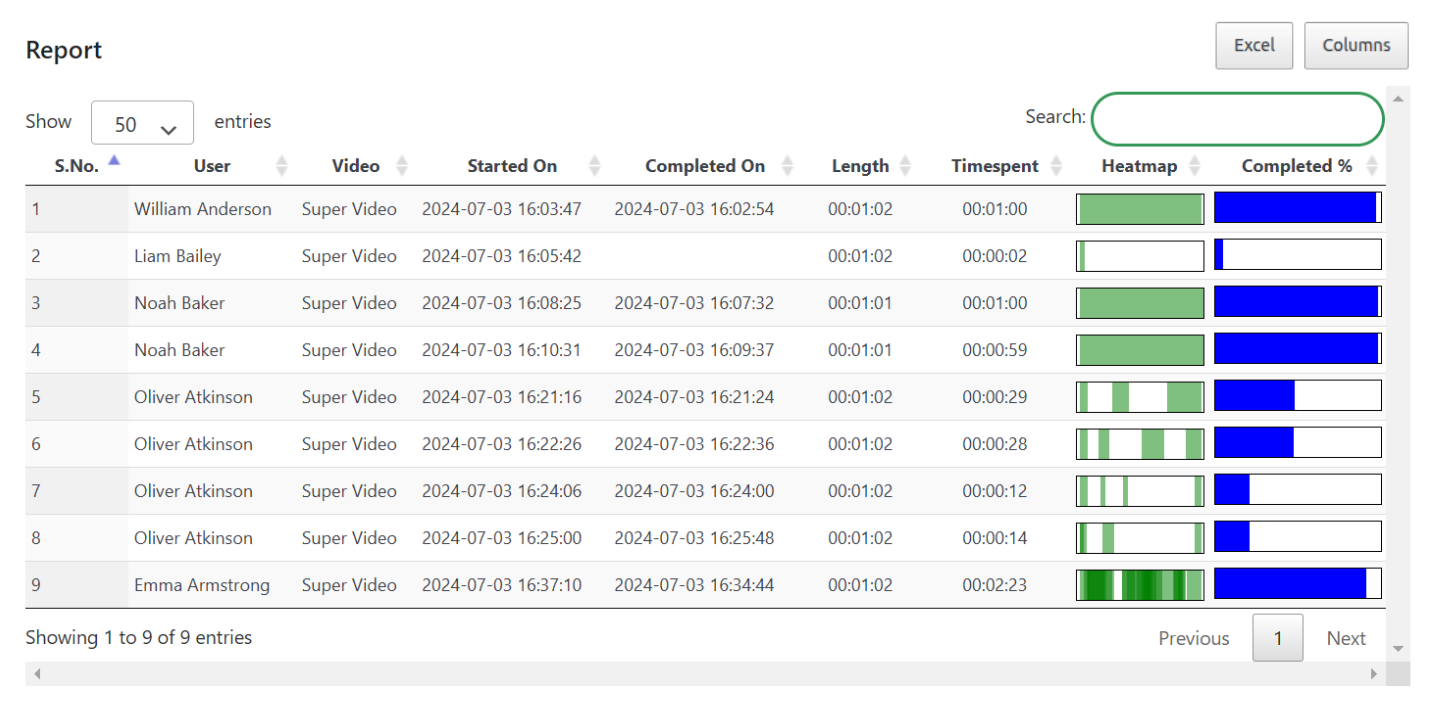Screen dimensions: 1436x708
Task: Click the timespent value 00:02:23
Action: coord(995,585)
